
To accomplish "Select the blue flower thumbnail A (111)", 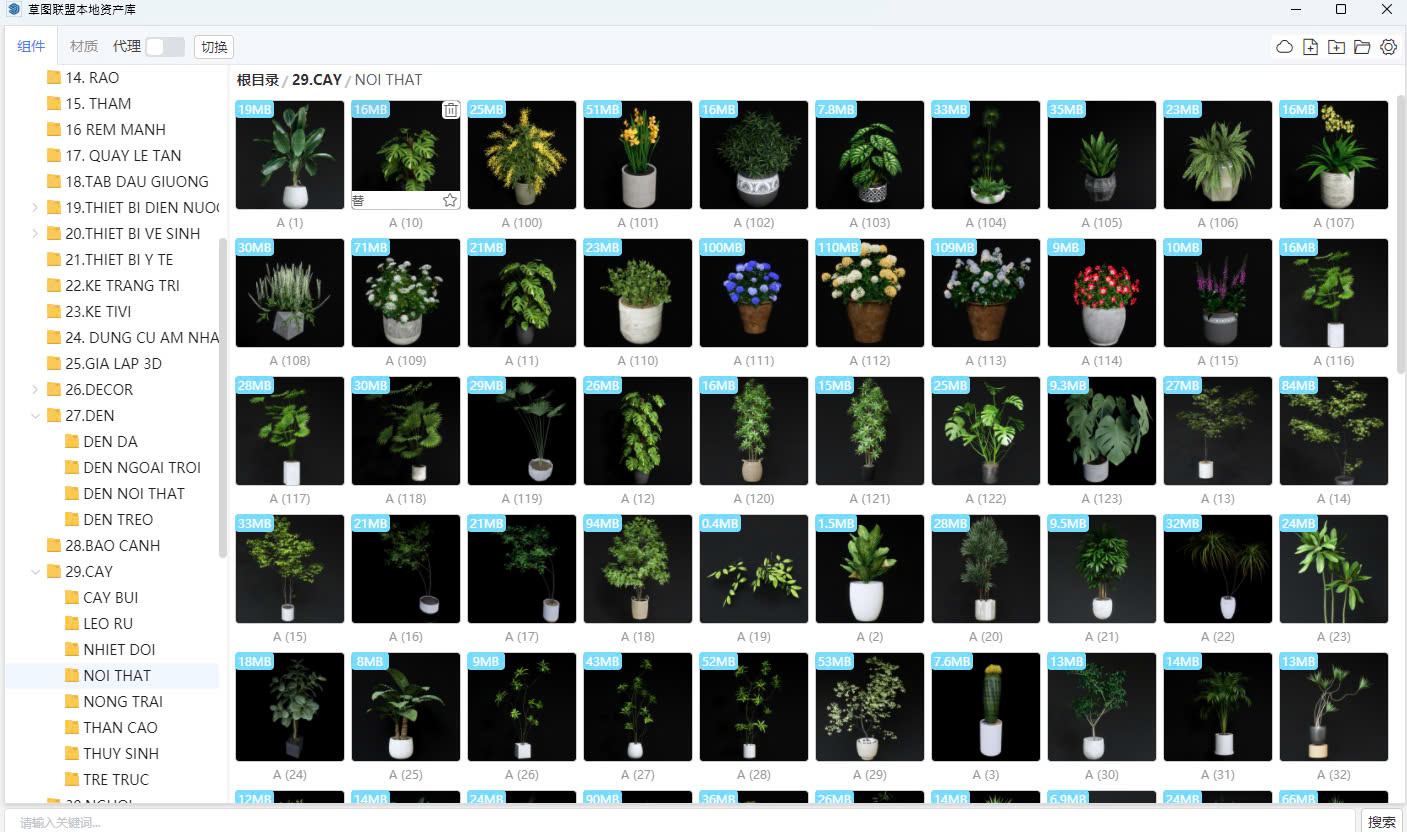I will (754, 293).
